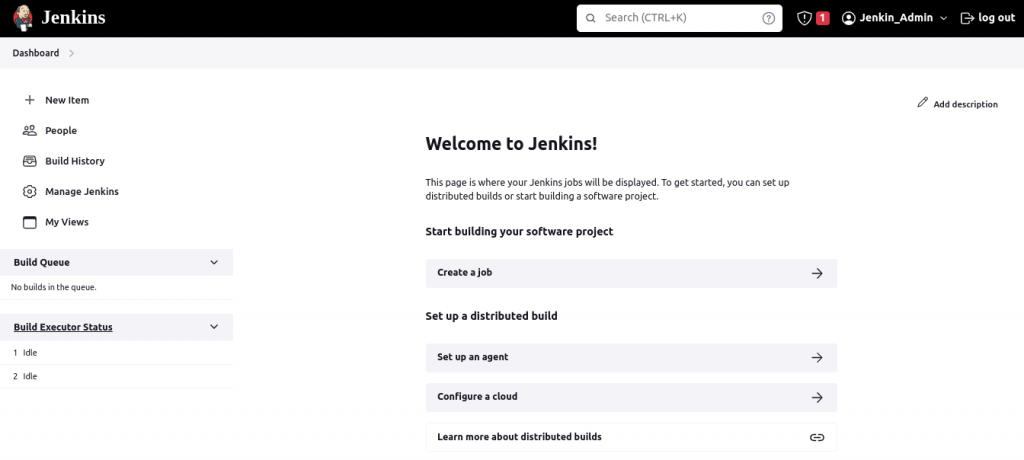Open New Item in the sidebar
Screen dimensions: 1024x460
[67, 100]
